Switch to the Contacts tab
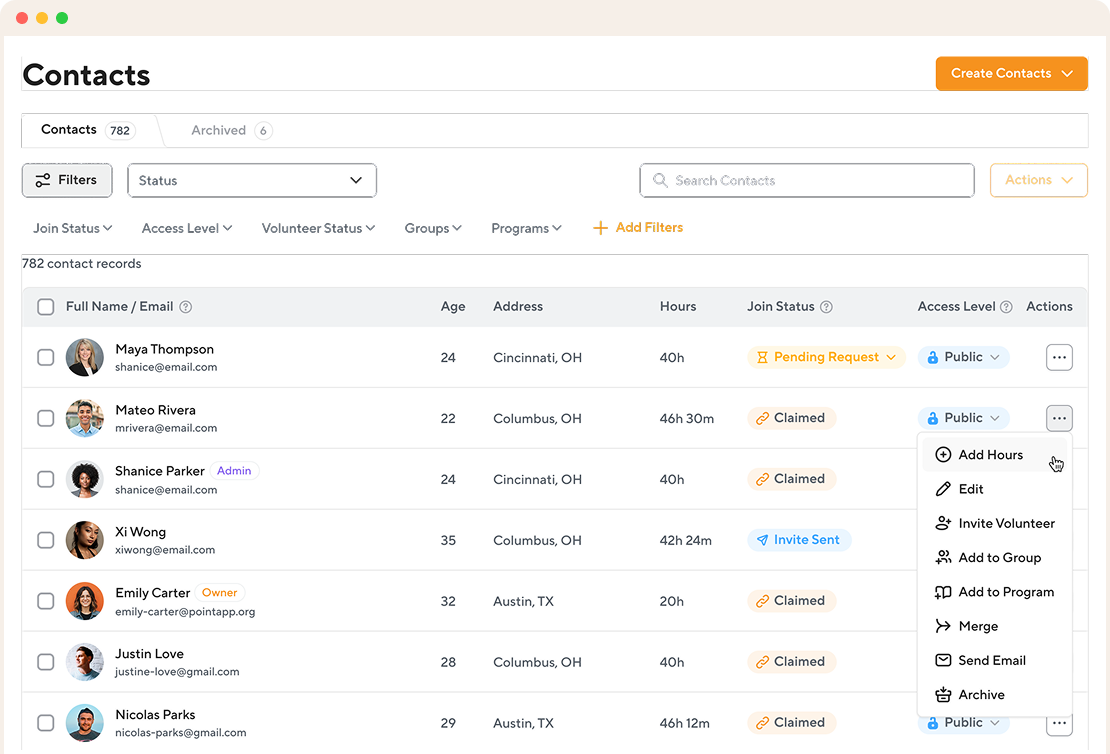 coord(88,130)
